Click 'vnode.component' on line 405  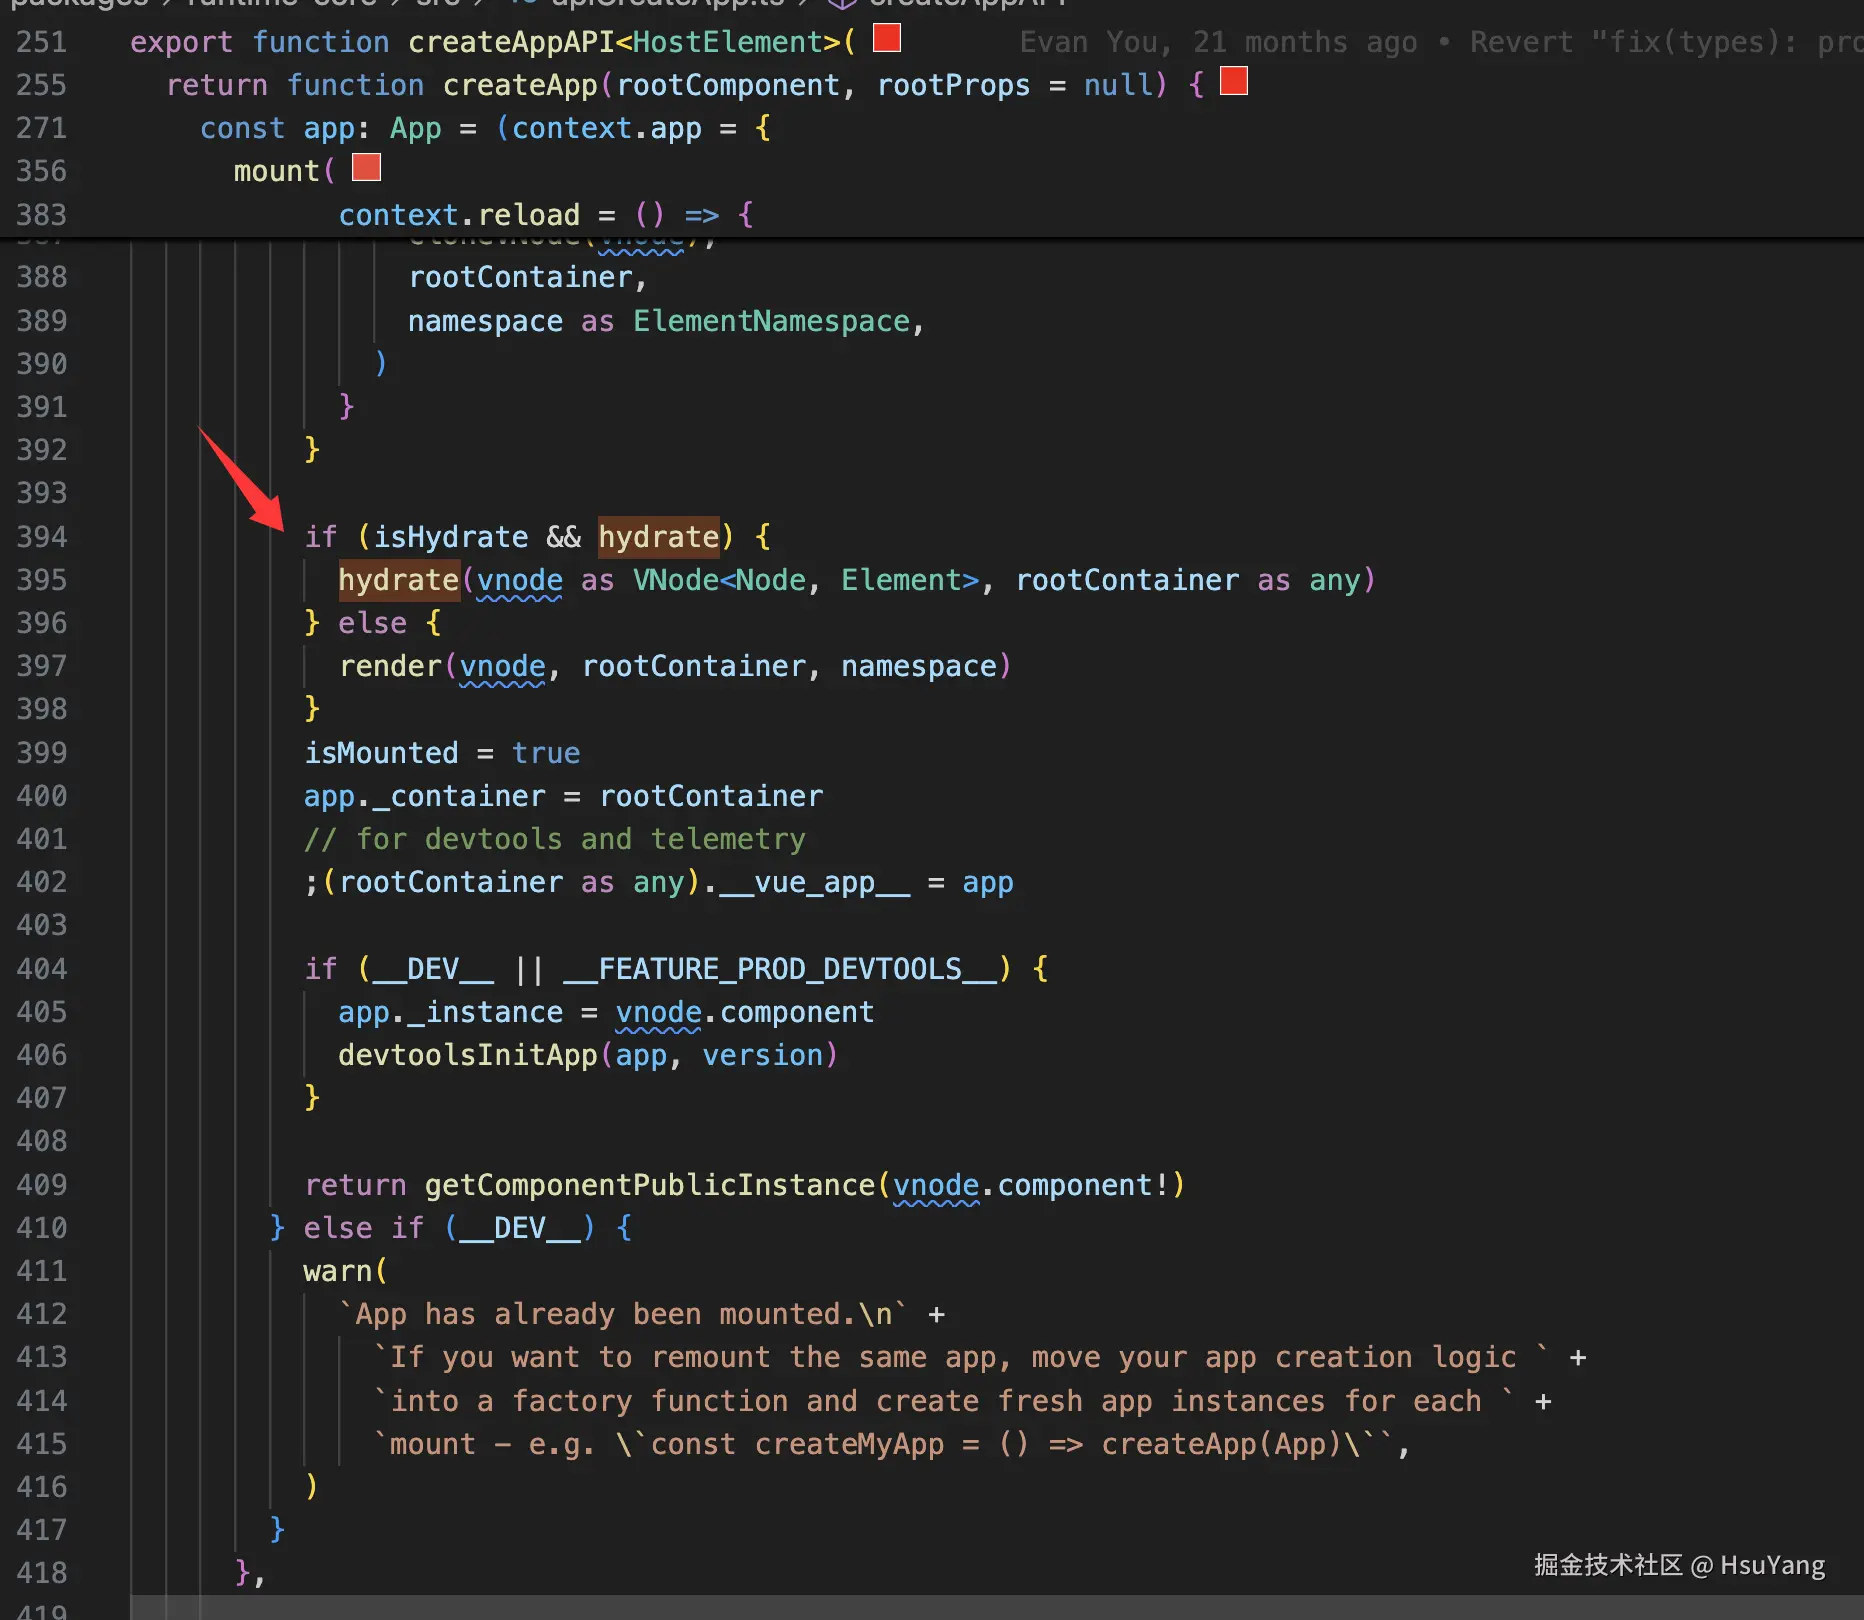pos(745,1012)
